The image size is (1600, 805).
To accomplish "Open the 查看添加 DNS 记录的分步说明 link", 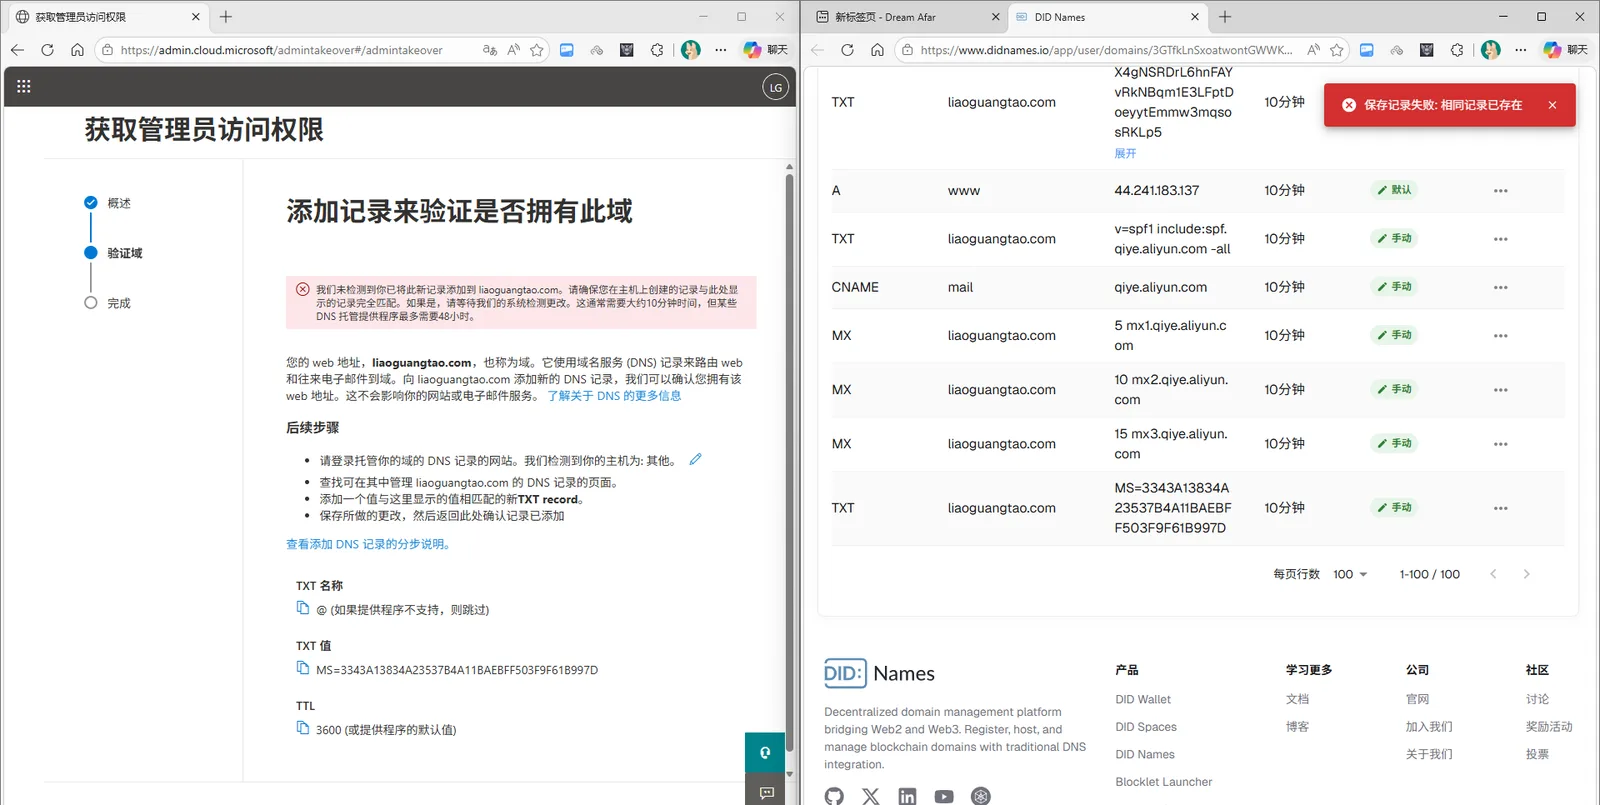I will click(x=369, y=544).
